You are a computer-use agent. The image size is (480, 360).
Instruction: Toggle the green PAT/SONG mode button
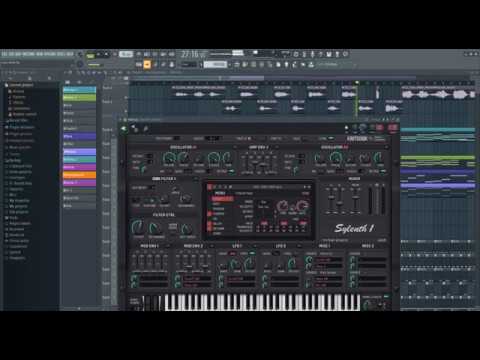(x=91, y=55)
